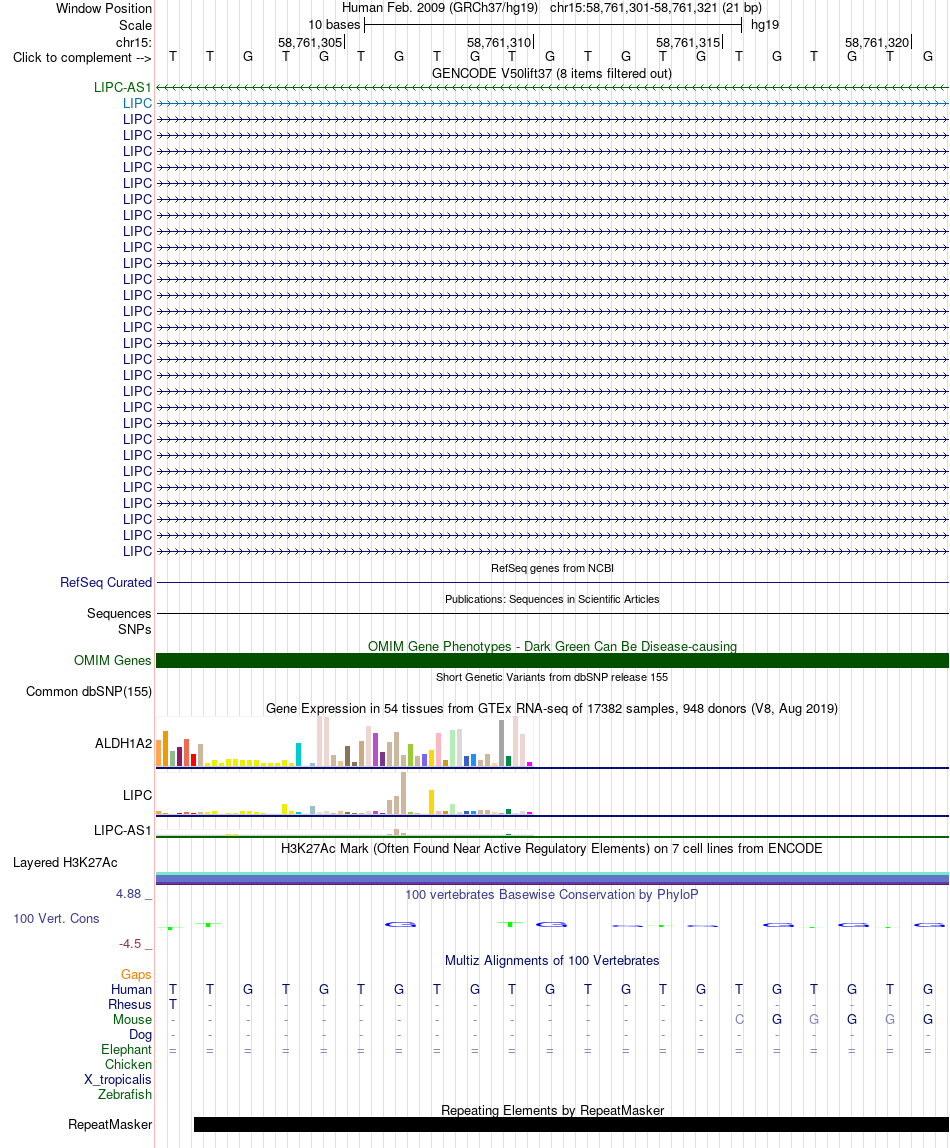Image resolution: width=950 pixels, height=1148 pixels.
Task: Click the hg19 text beside the scale bar
Action: 765,25
